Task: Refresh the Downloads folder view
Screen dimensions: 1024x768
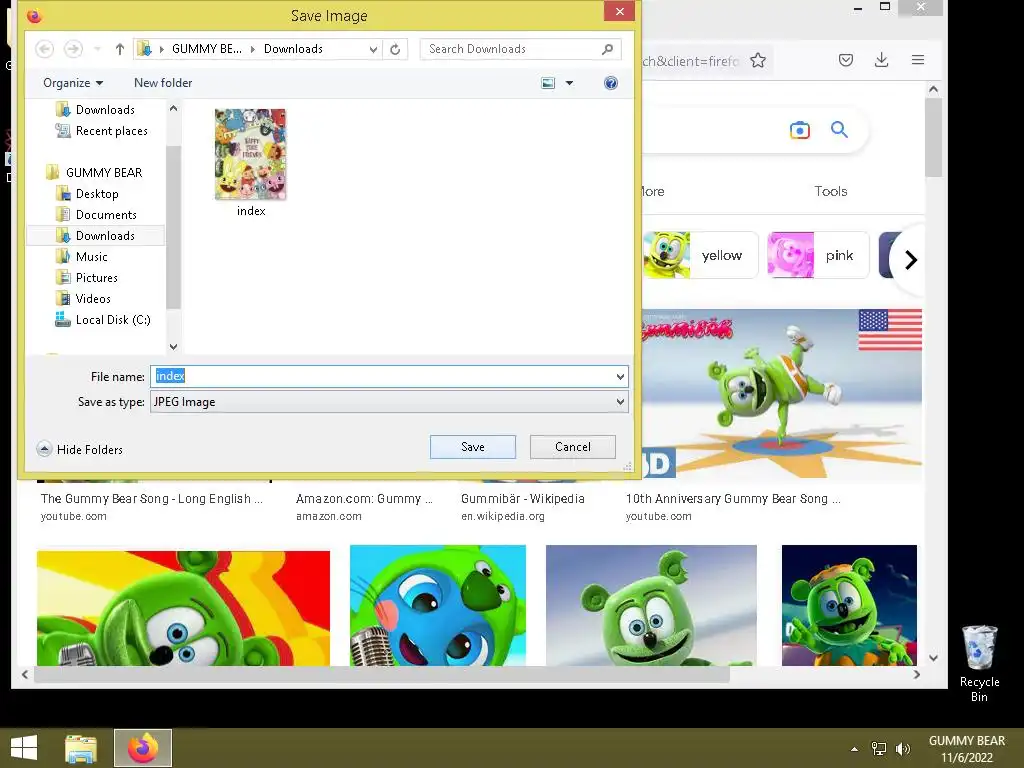Action: [395, 49]
